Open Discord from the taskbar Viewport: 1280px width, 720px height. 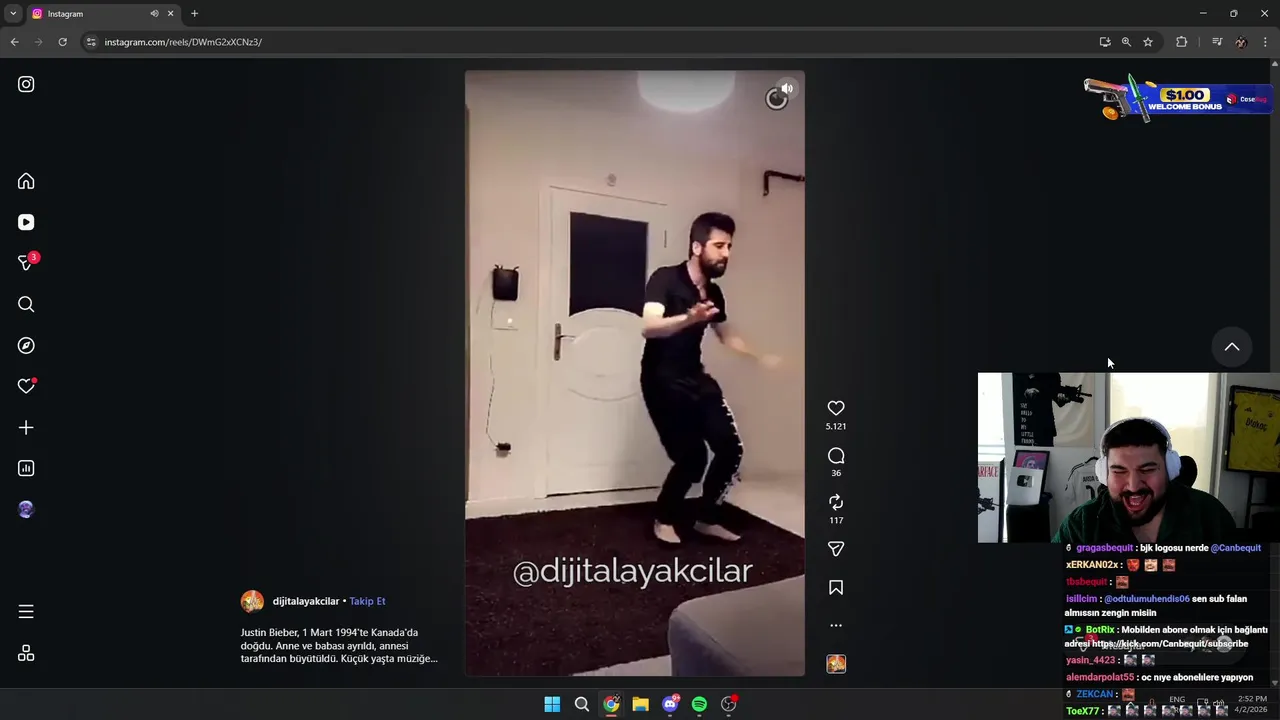tap(670, 704)
